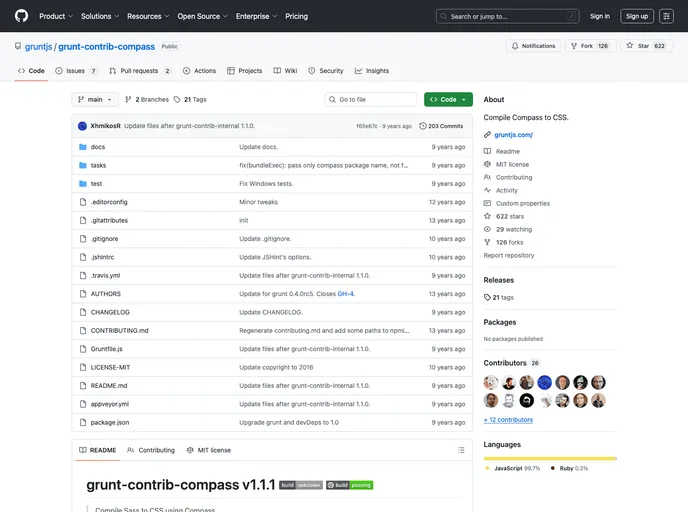Click the history clock icon beside 203 Commits
The height and width of the screenshot is (512, 688).
point(423,126)
